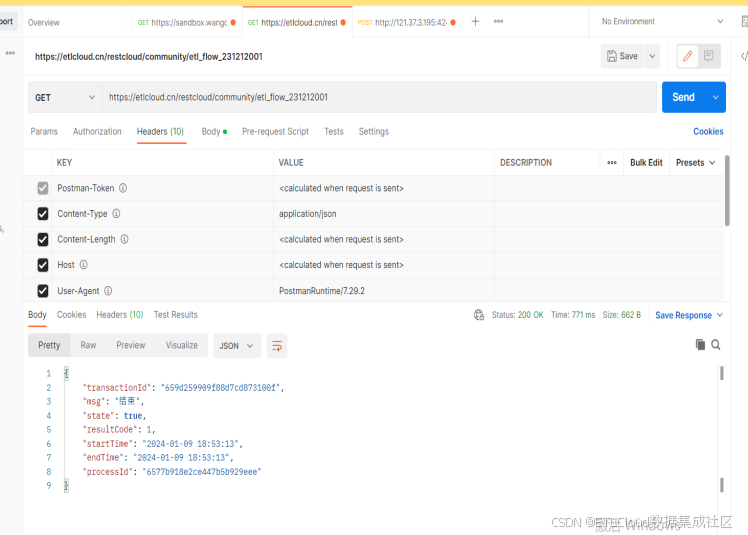Open new request tab with plus icon
748x535 pixels.
click(475, 21)
